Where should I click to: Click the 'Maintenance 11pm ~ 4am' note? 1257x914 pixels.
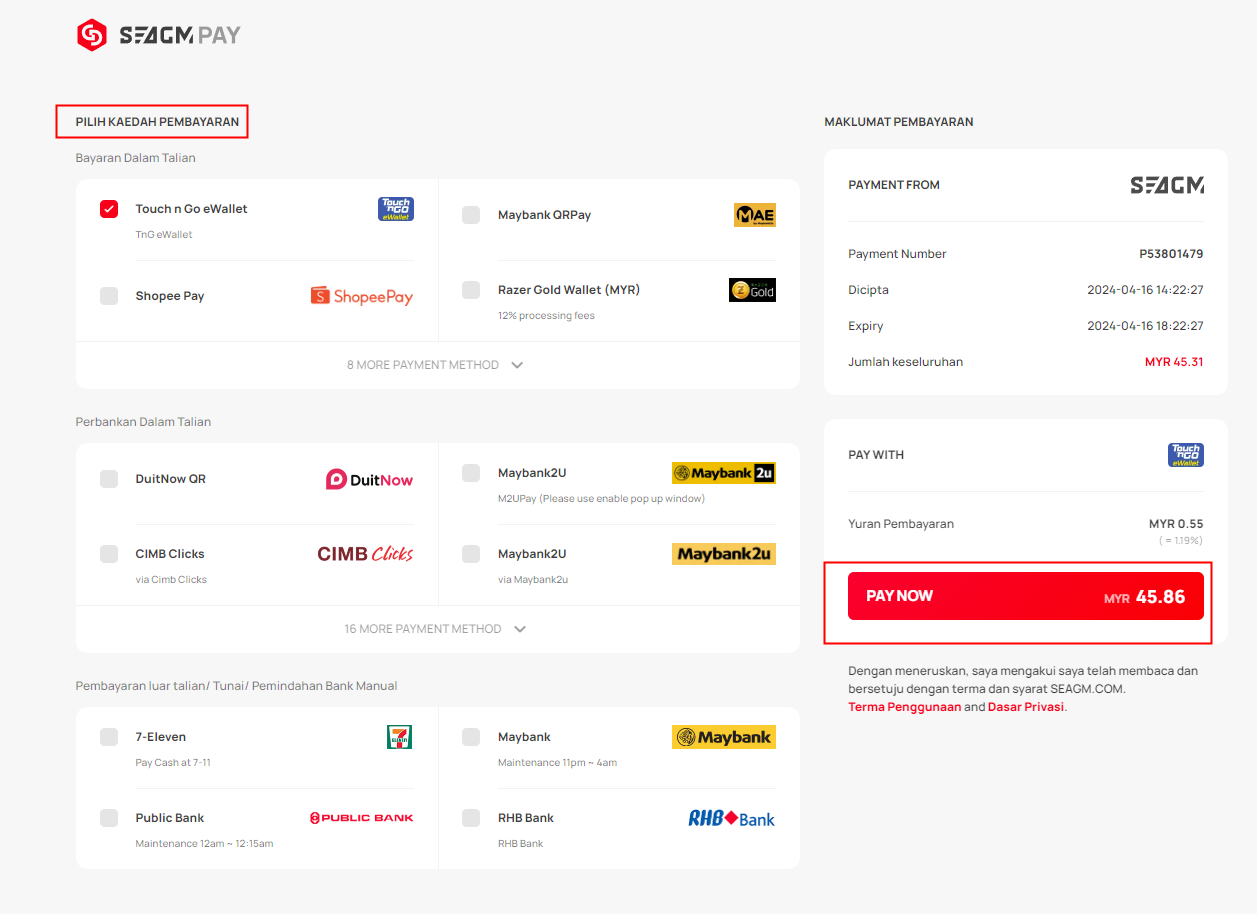pos(557,763)
